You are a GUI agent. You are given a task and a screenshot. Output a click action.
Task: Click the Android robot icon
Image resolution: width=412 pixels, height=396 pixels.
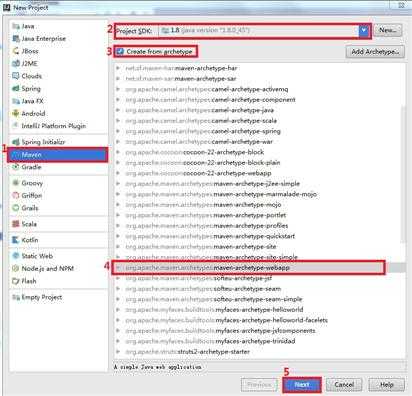pyautogui.click(x=16, y=113)
